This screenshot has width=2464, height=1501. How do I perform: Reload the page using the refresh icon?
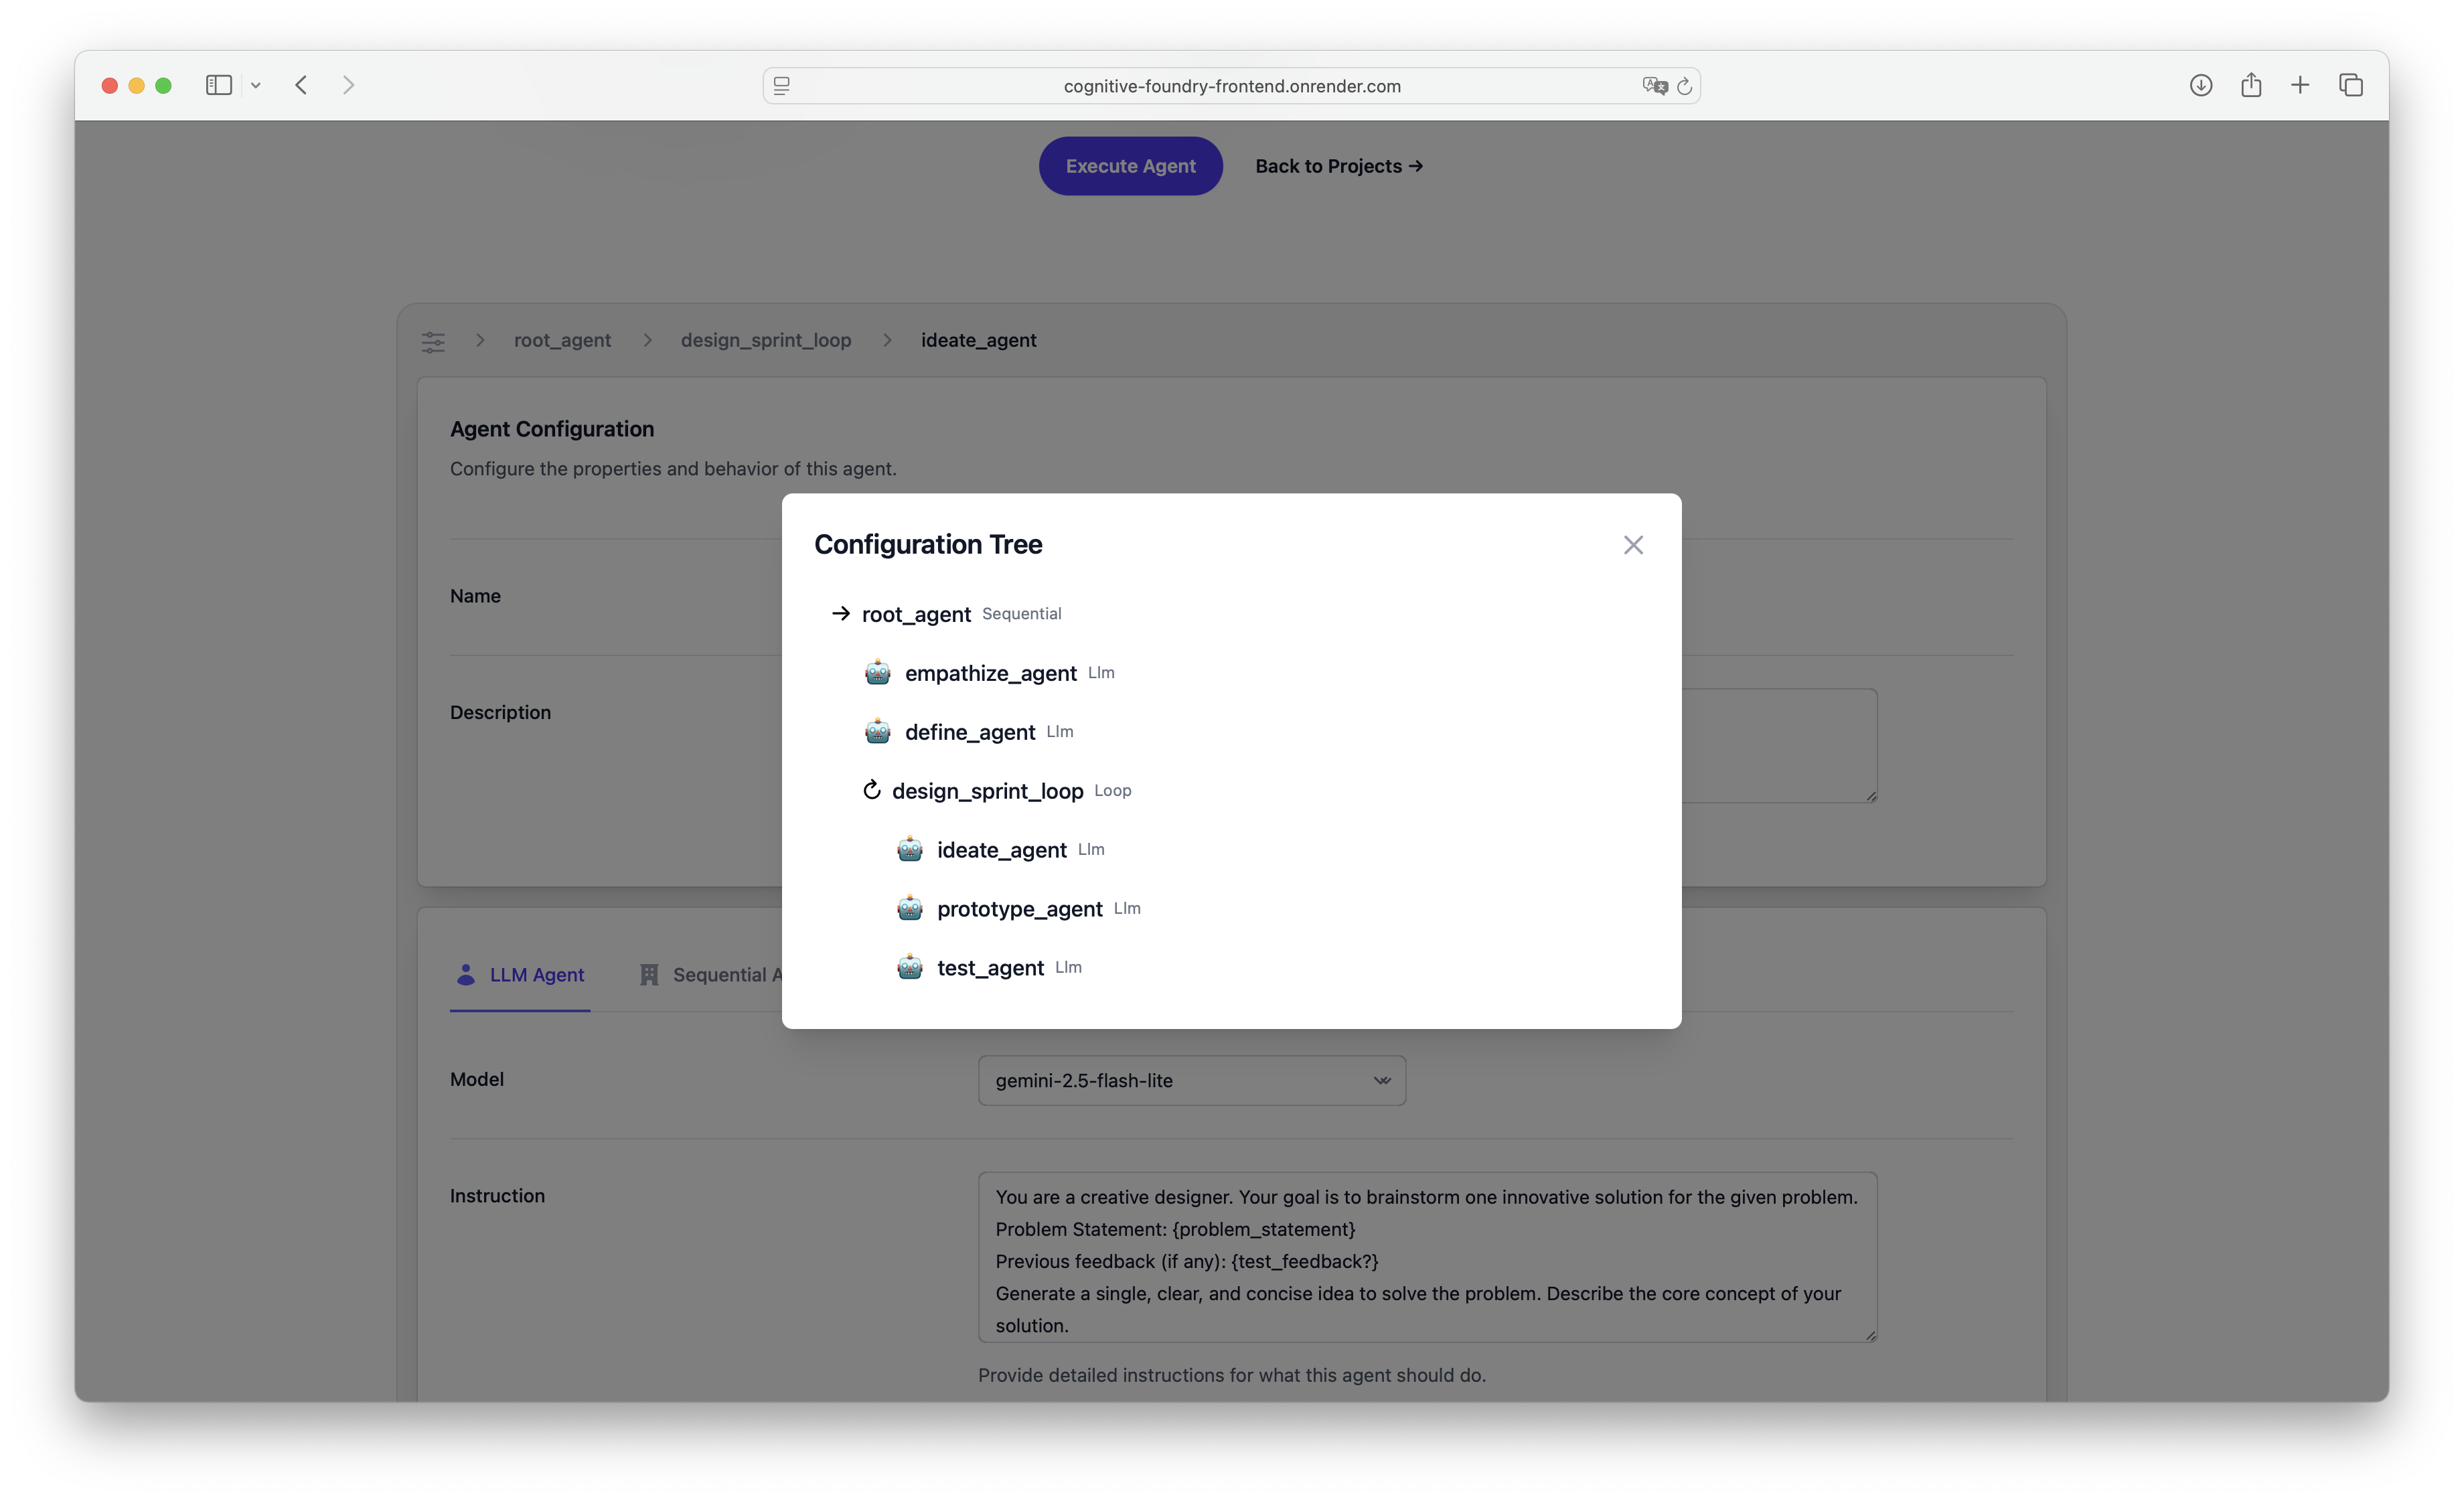pos(1685,86)
